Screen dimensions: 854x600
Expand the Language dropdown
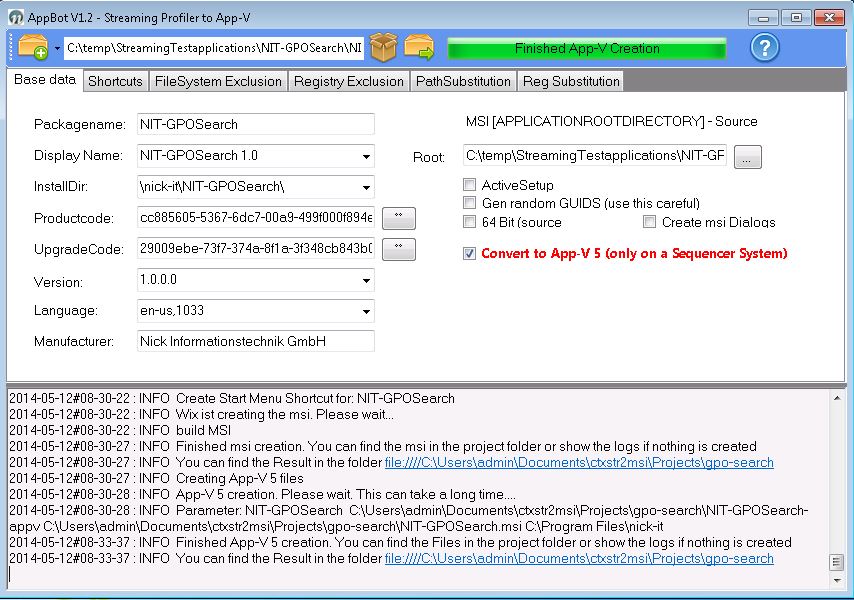pyautogui.click(x=366, y=311)
